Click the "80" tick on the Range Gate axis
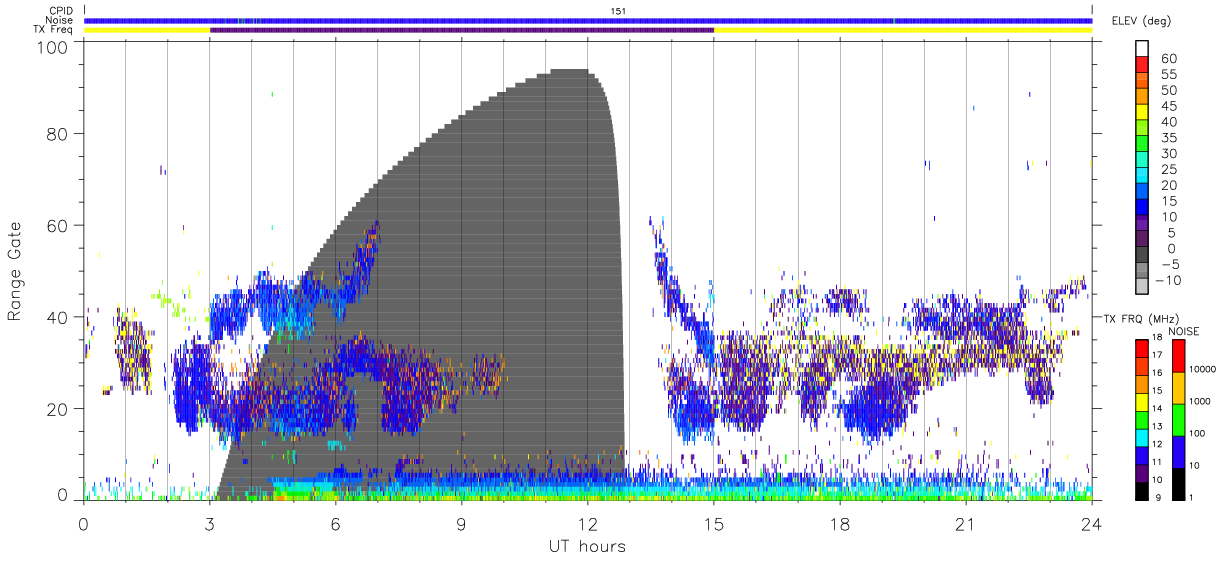Viewport: 1228px width, 567px height. [58, 133]
